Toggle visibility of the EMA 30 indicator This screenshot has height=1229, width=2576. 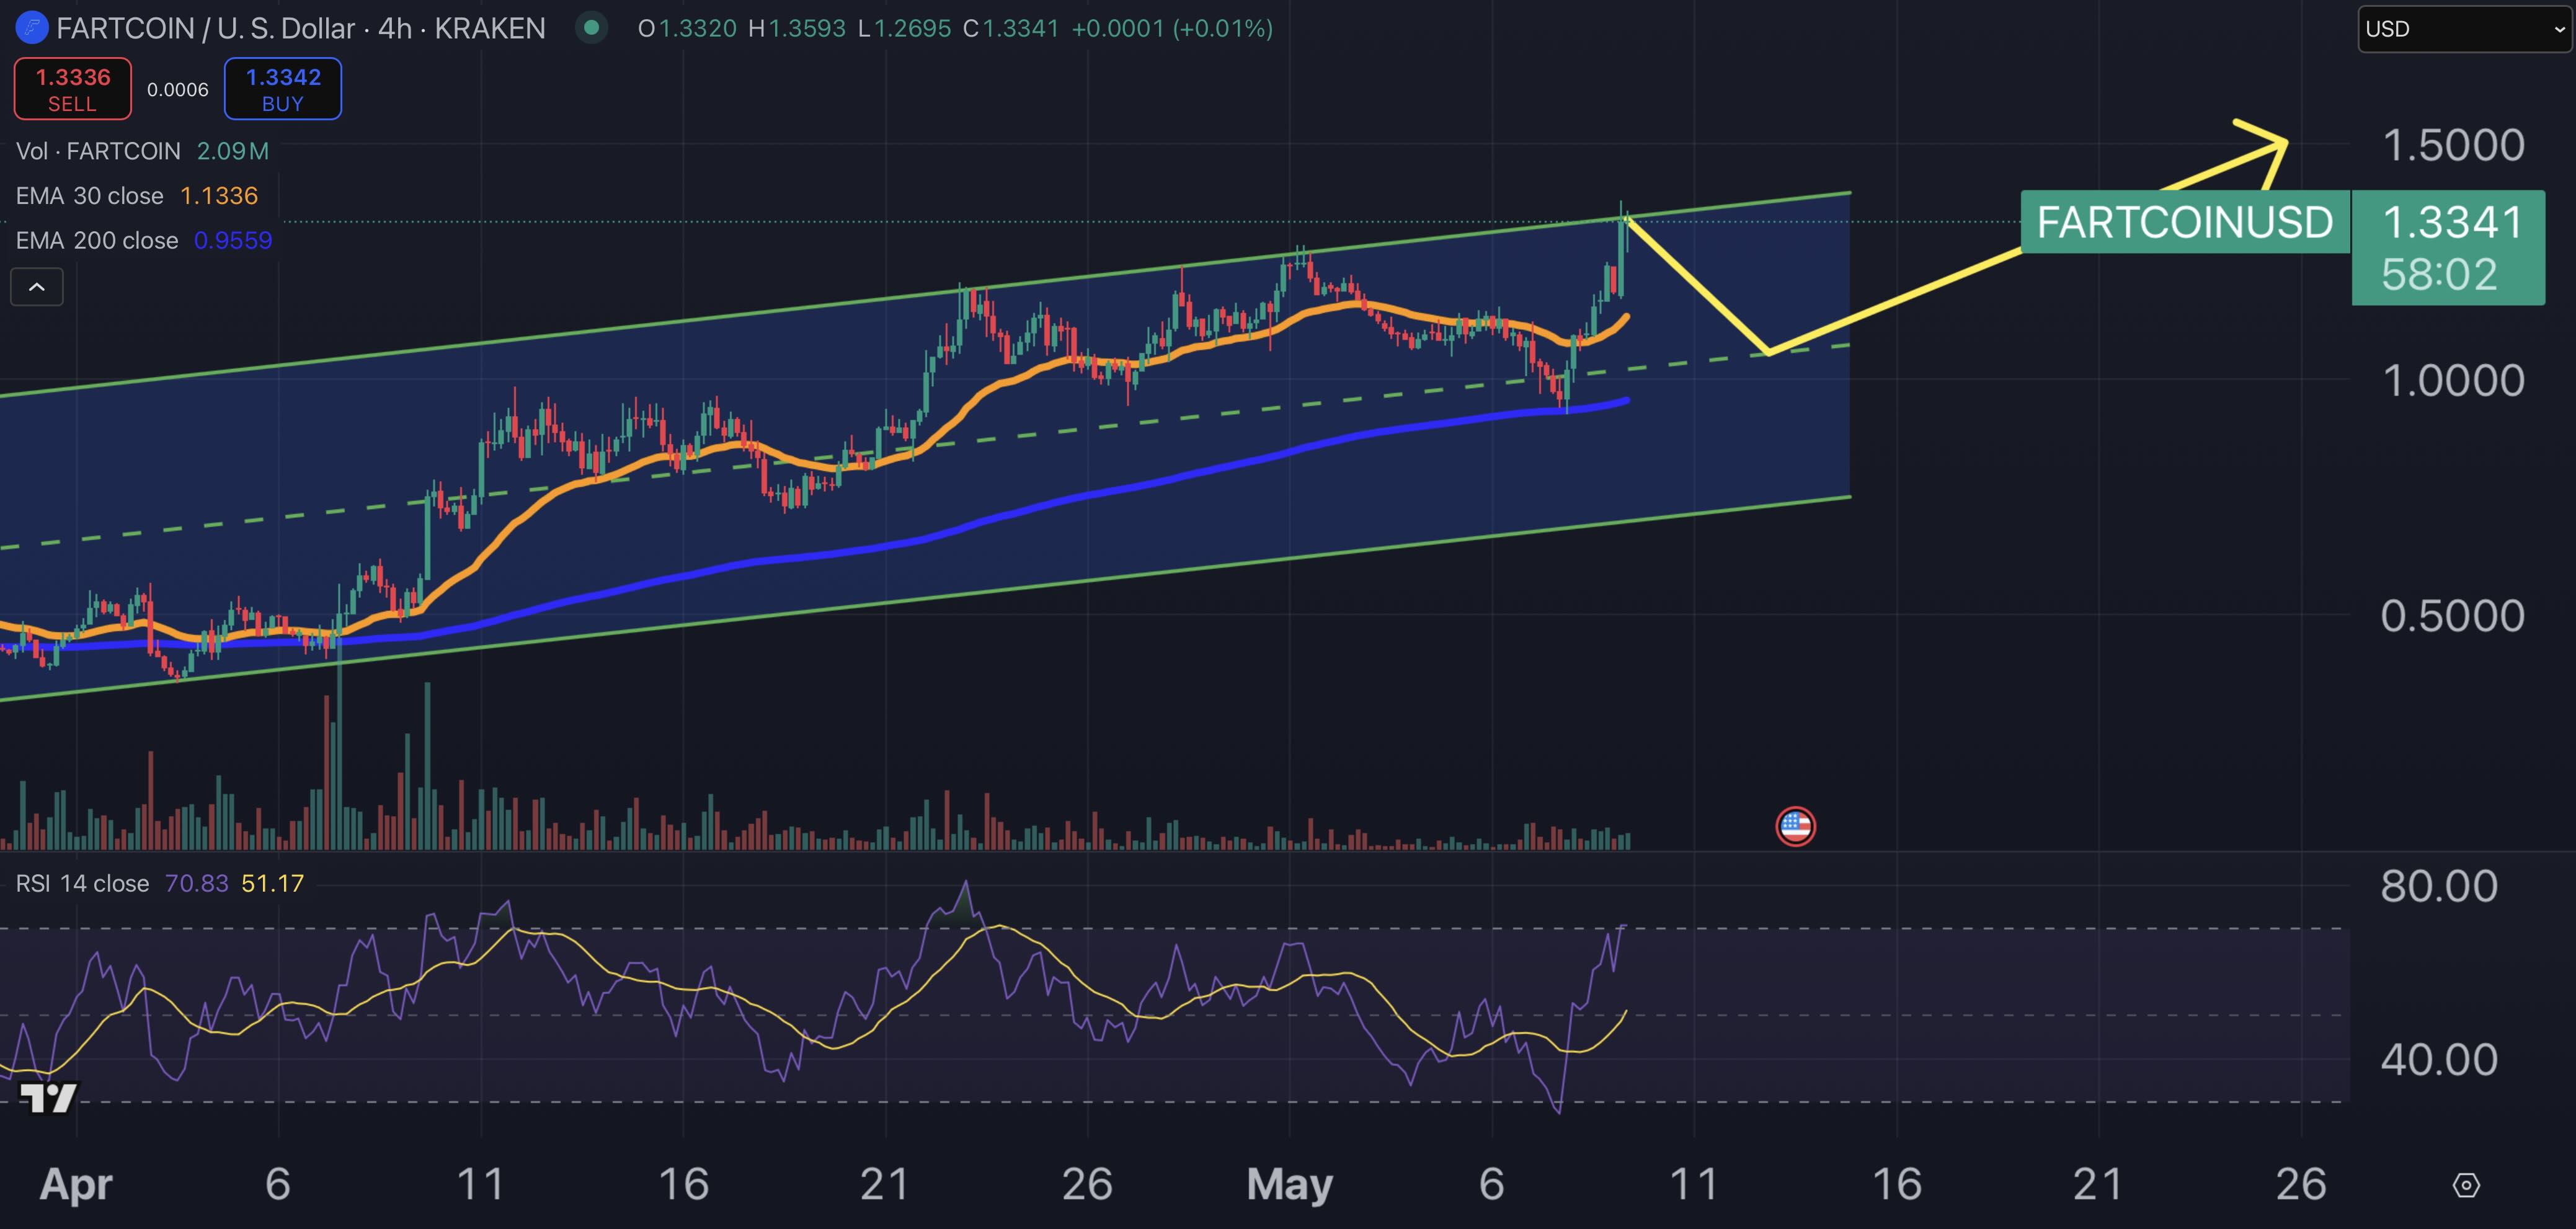point(90,196)
